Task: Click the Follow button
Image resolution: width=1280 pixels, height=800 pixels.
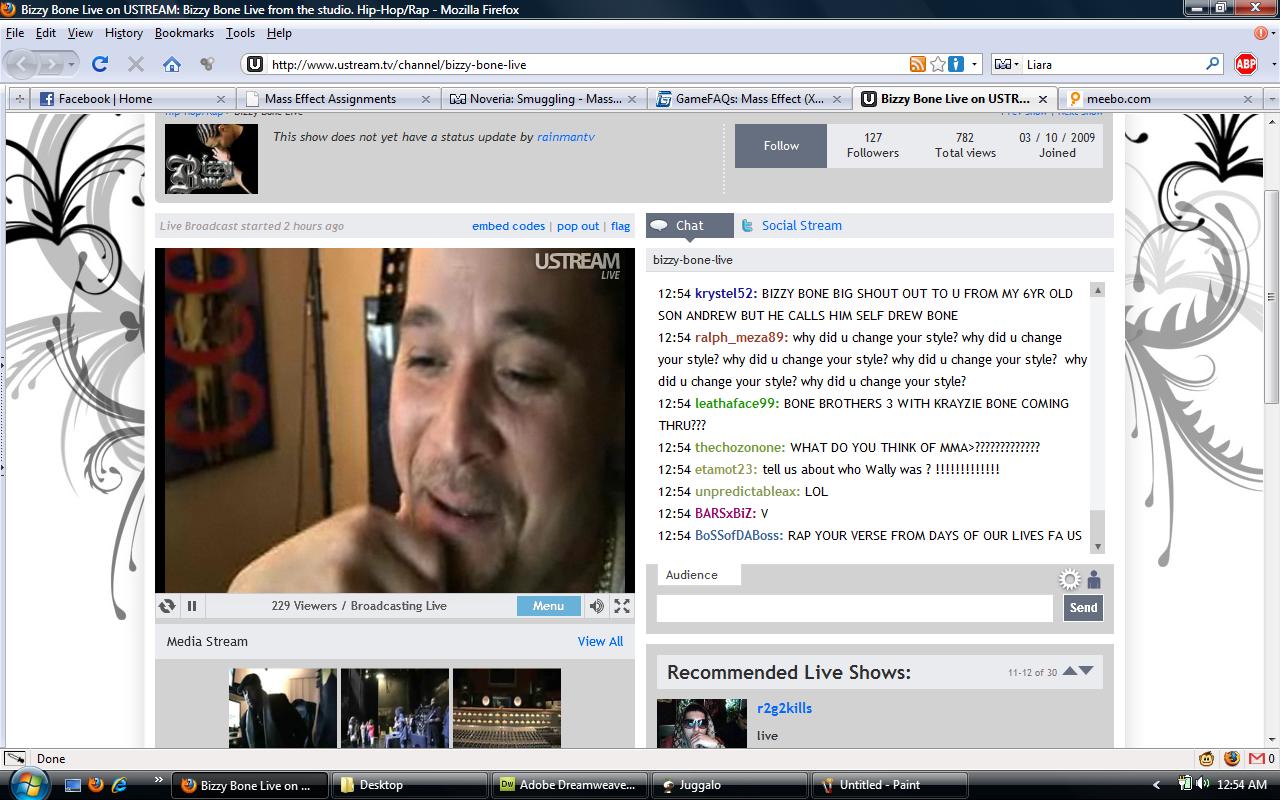Action: coord(781,146)
